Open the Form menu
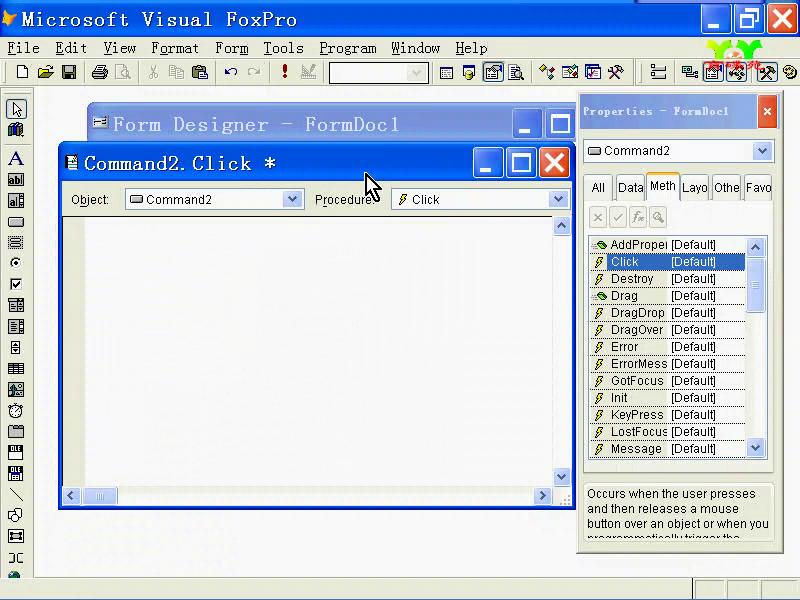Screen dimensions: 800x600 [232, 48]
